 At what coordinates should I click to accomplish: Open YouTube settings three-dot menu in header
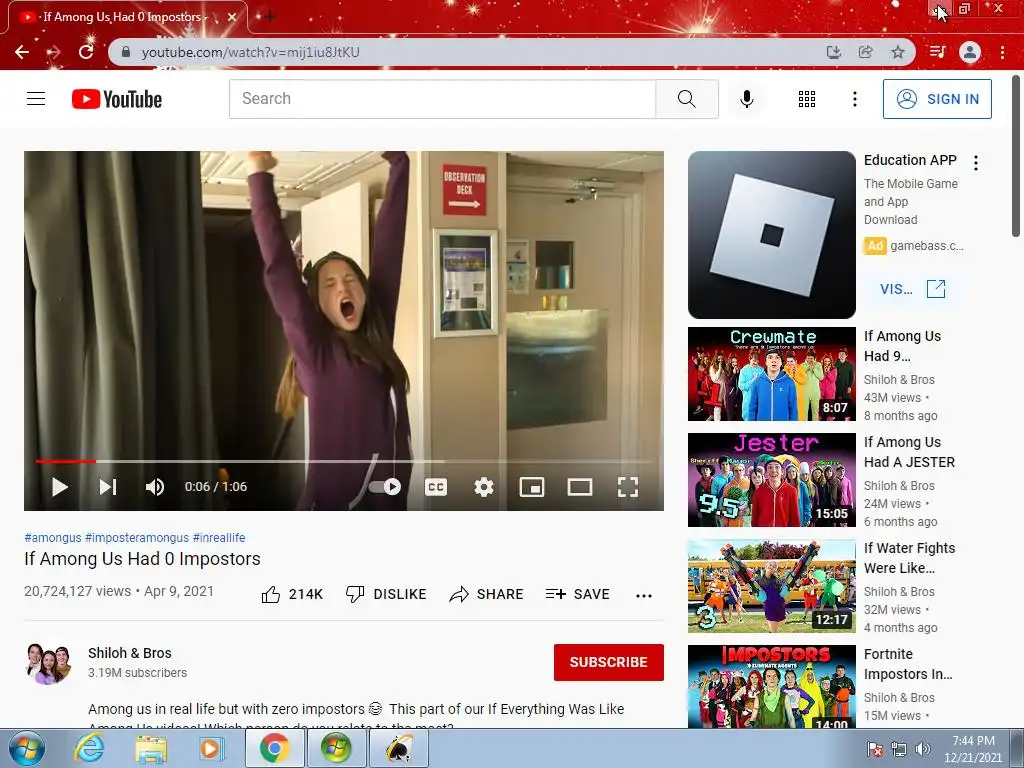pyautogui.click(x=854, y=99)
